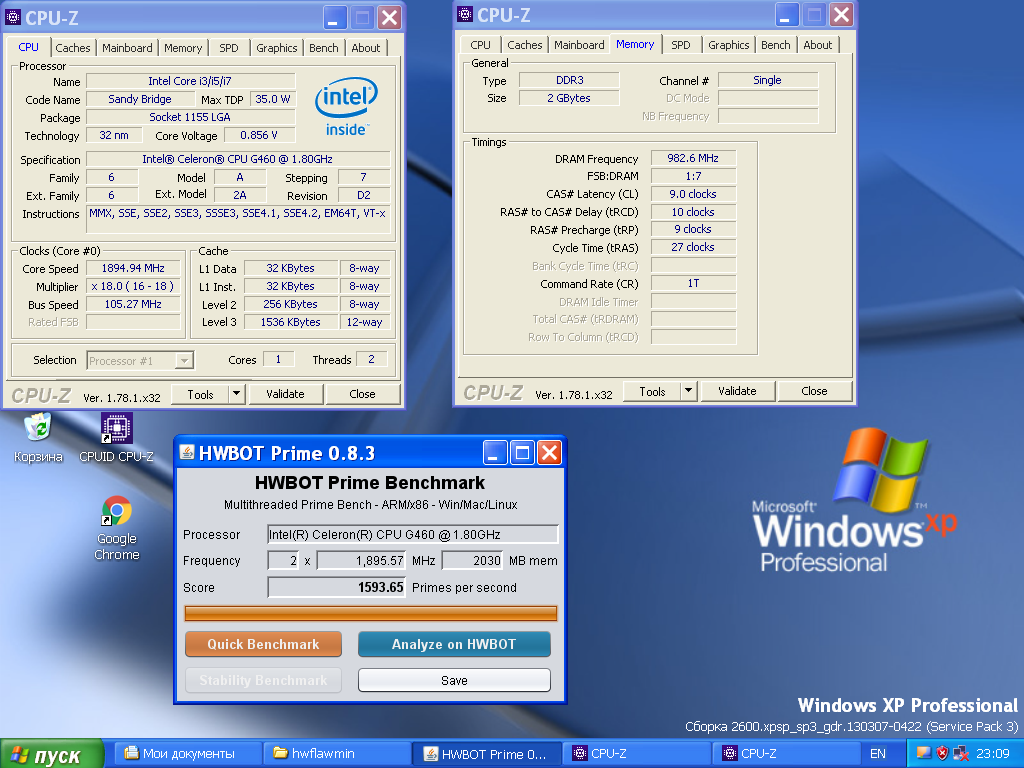This screenshot has height=768, width=1024.
Task: Switch to Мои документы taskbar window
Action: (x=189, y=754)
